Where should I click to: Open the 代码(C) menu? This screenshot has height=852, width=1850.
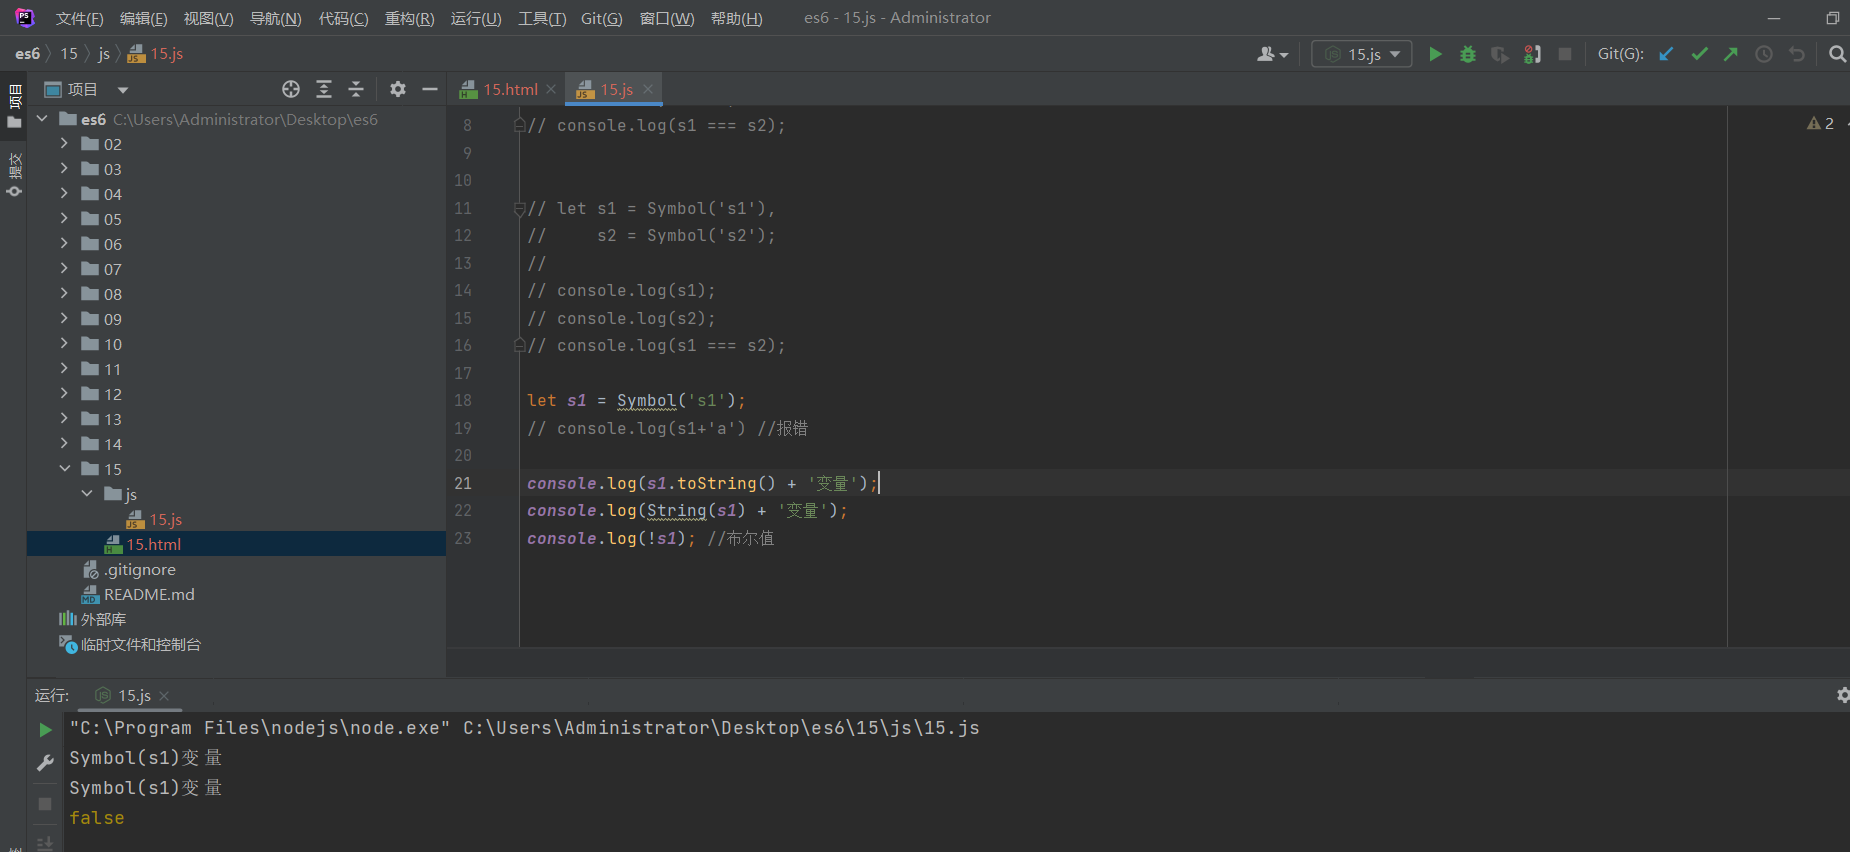pyautogui.click(x=343, y=19)
